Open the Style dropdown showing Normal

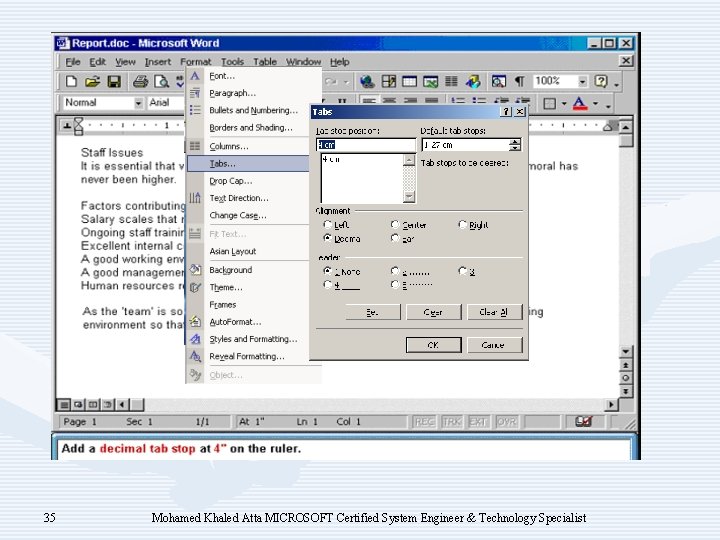[138, 103]
